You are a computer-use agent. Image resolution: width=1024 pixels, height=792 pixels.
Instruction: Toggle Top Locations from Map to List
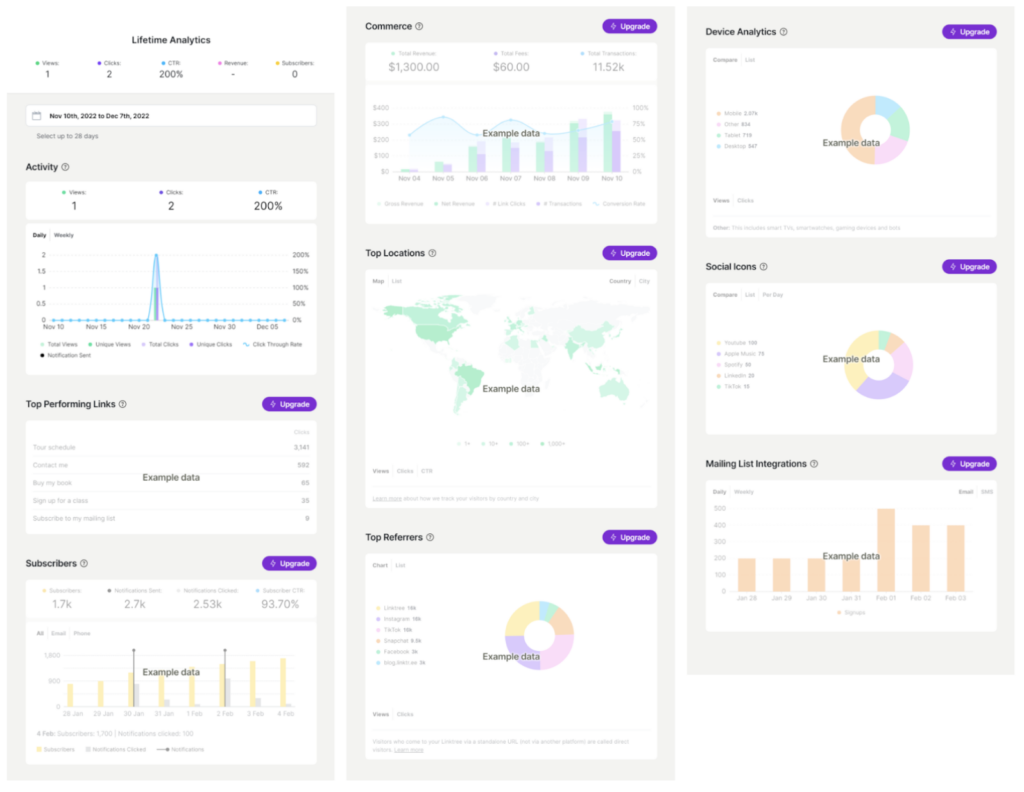pos(397,281)
